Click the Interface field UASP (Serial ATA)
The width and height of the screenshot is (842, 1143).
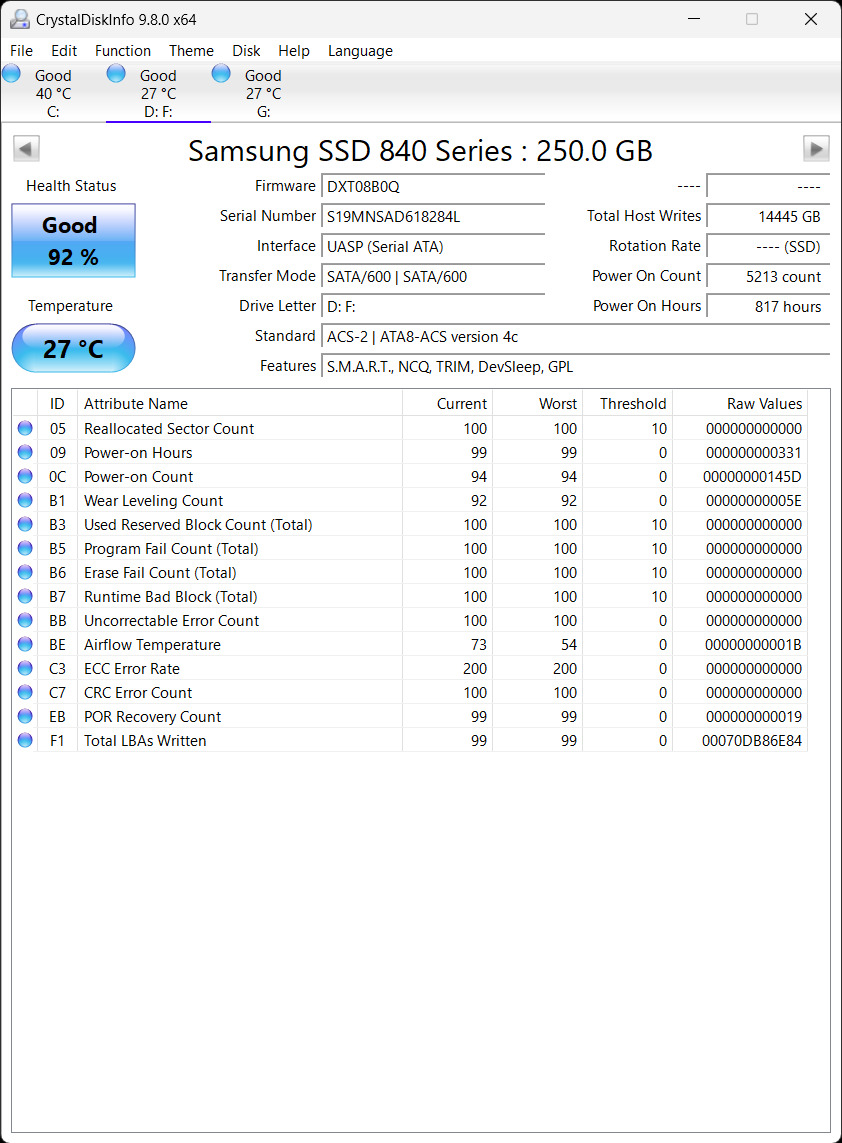click(433, 246)
